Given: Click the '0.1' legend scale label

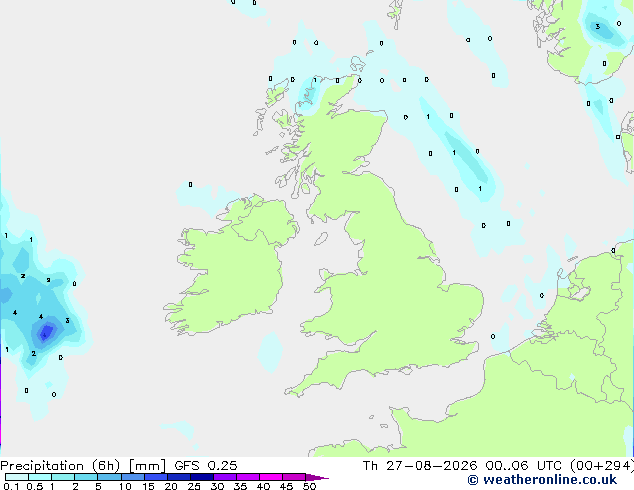Looking at the screenshot, I should tap(11, 486).
